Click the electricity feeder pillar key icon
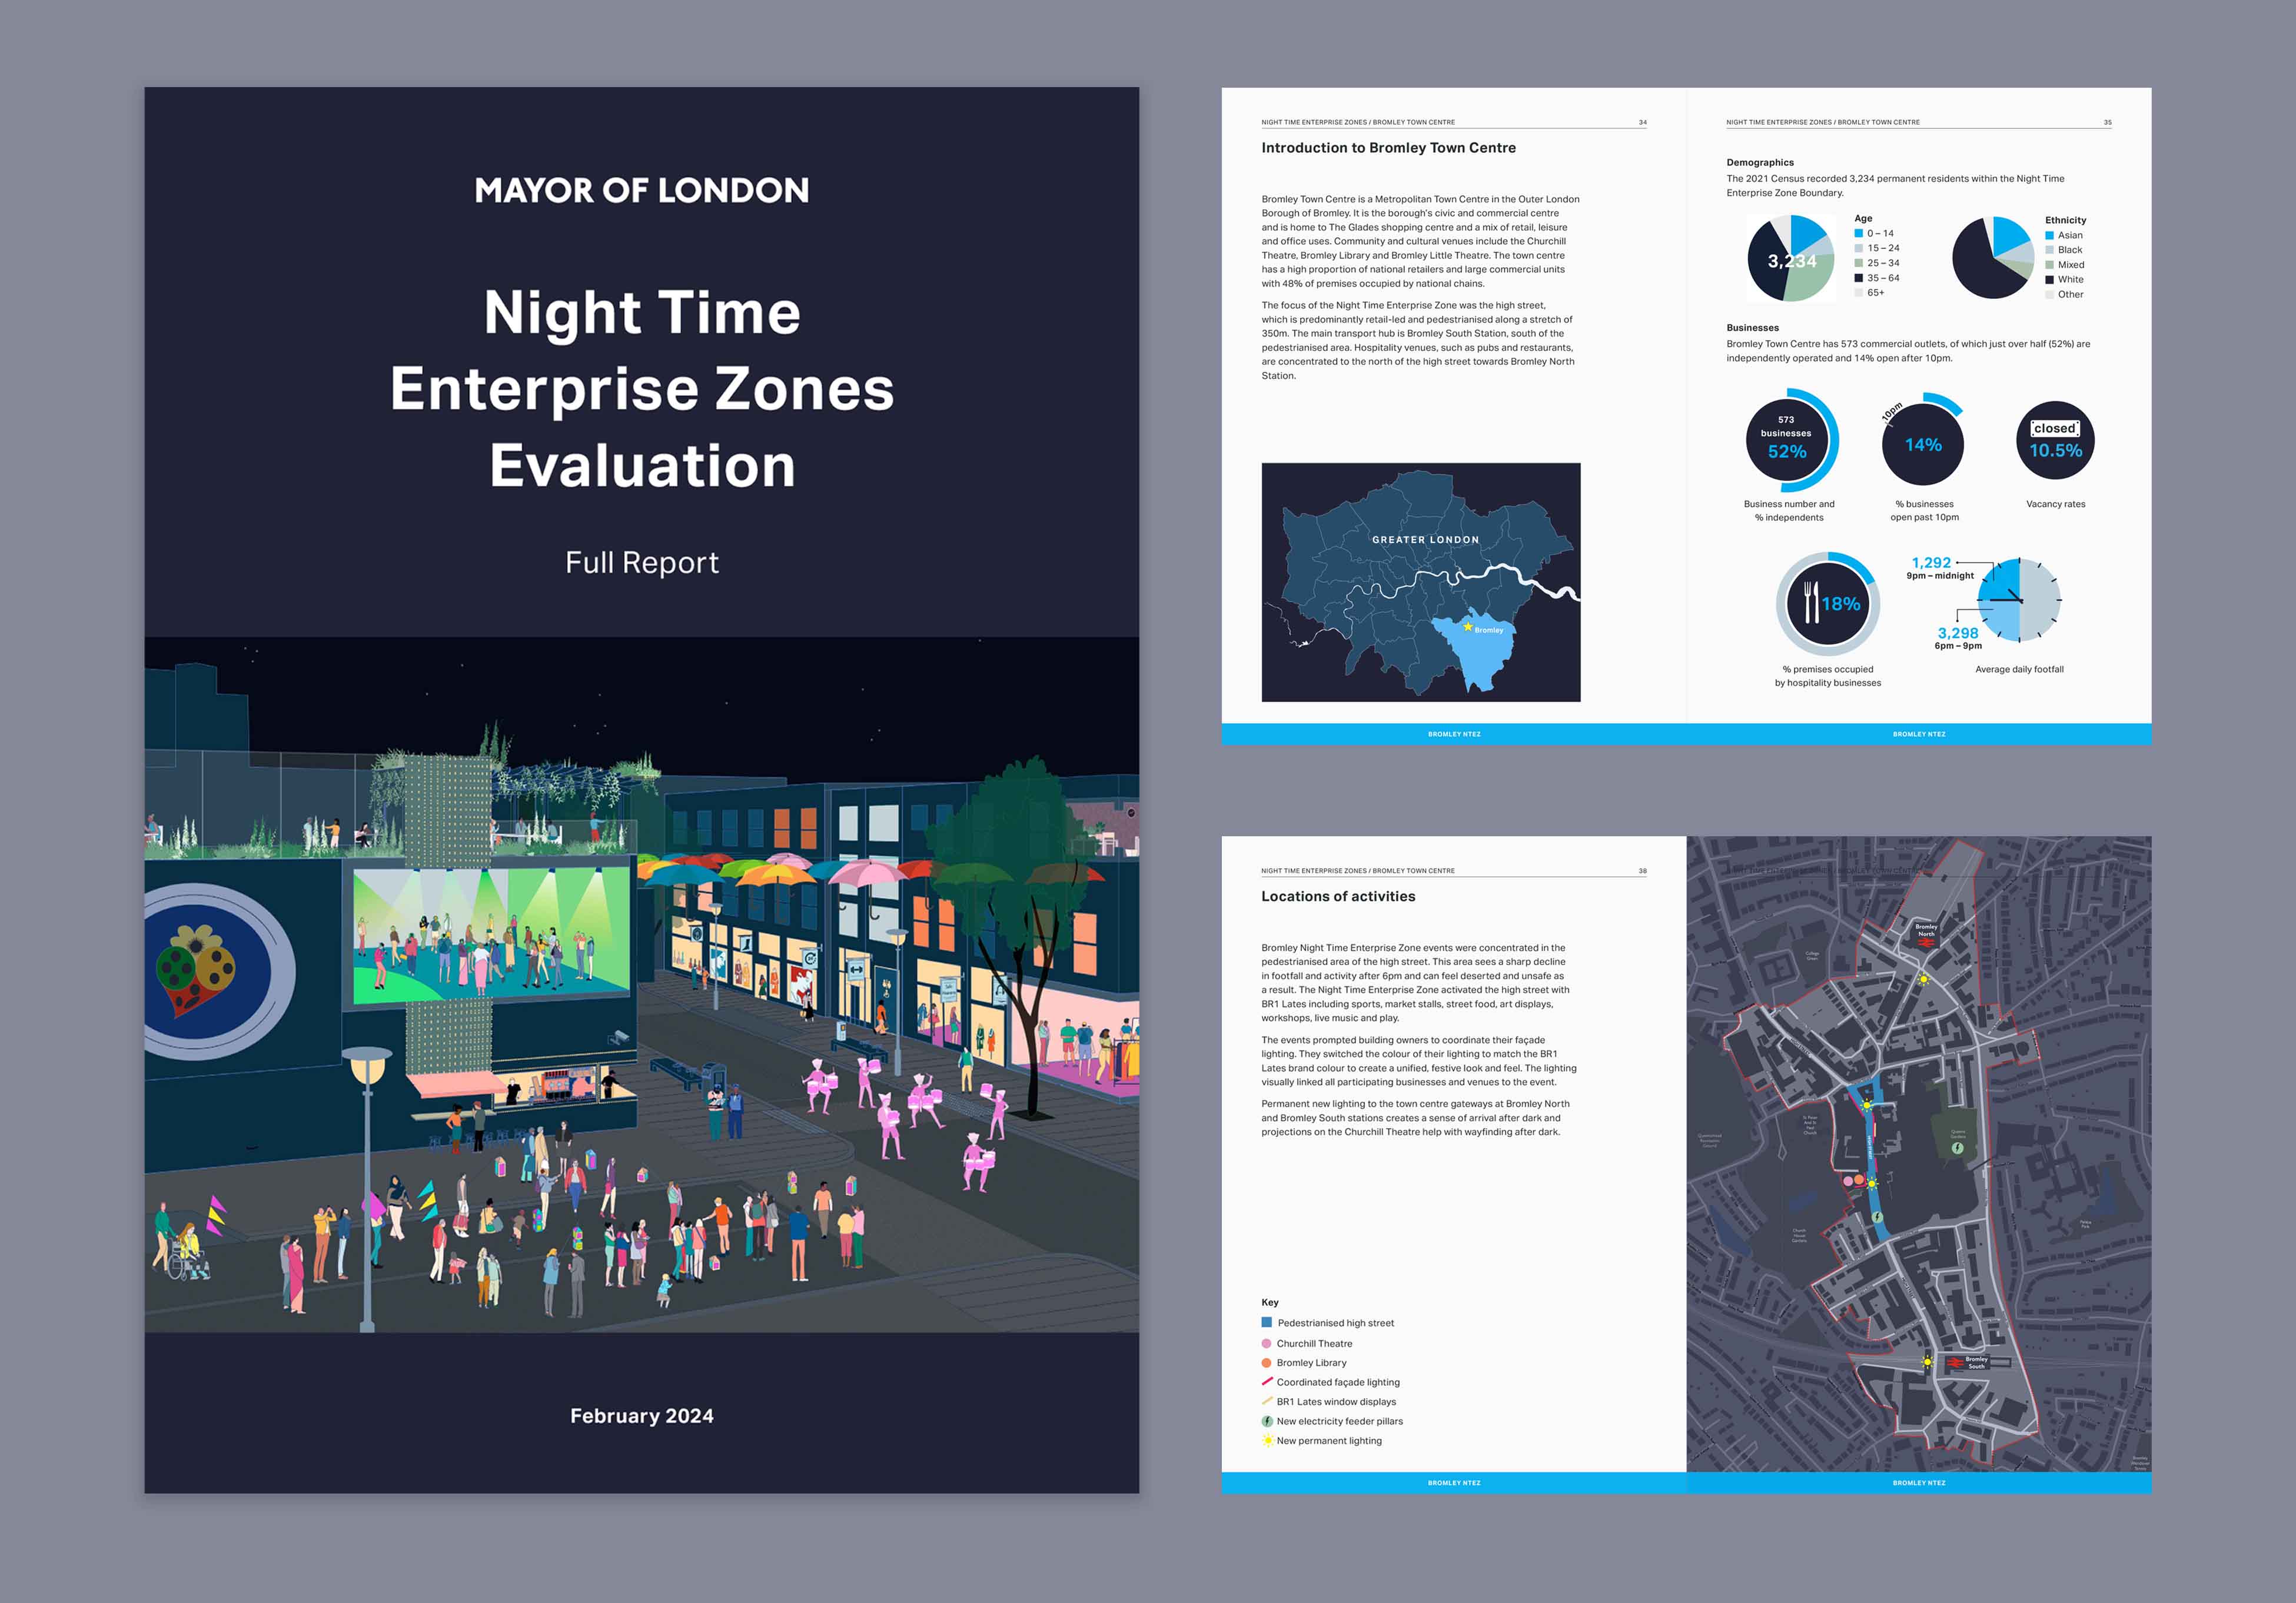Screen dimensions: 2296x1603 tap(1267, 1421)
